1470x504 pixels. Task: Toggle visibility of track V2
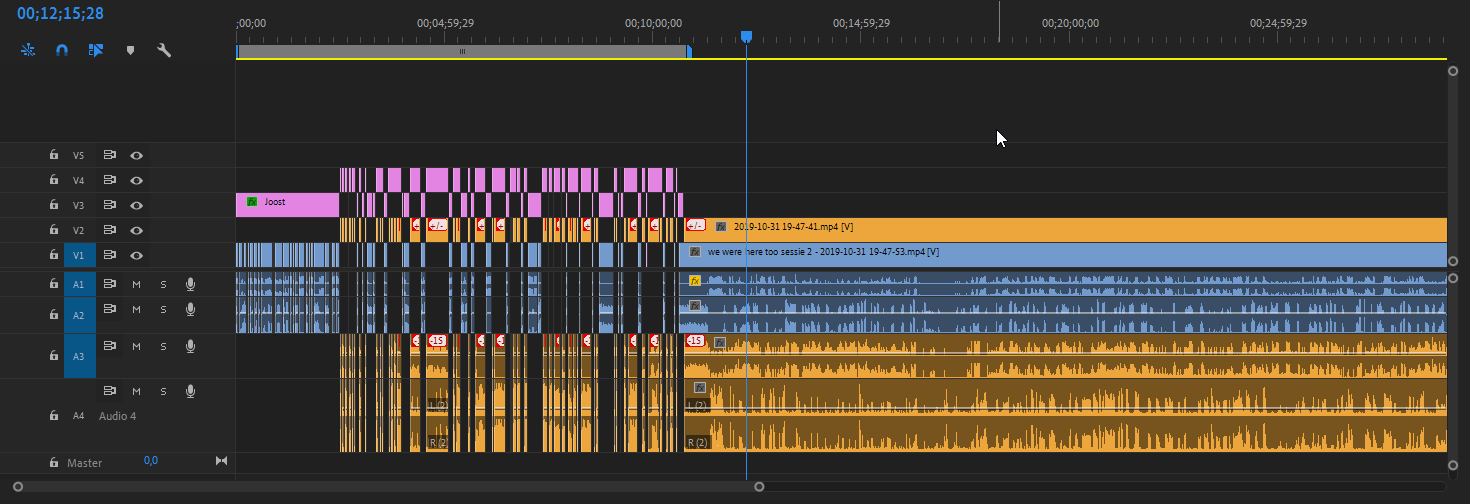[x=136, y=230]
